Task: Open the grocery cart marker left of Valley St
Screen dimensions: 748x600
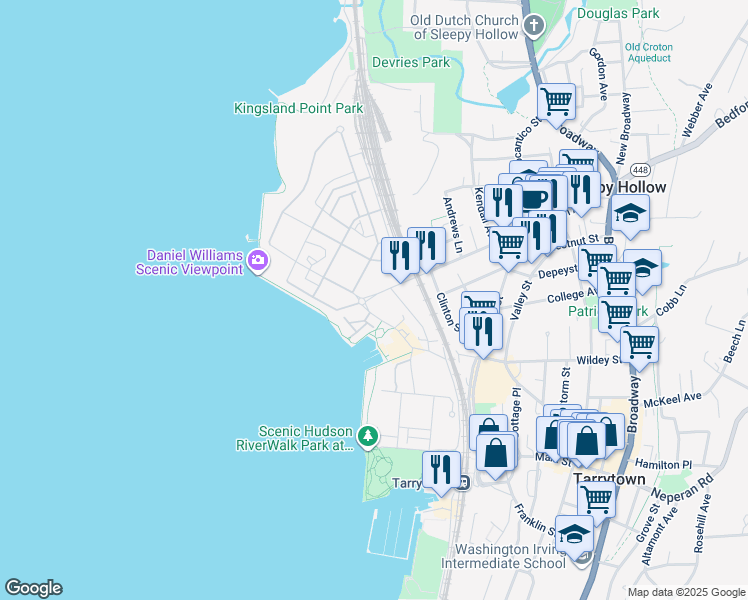Action: [510, 243]
